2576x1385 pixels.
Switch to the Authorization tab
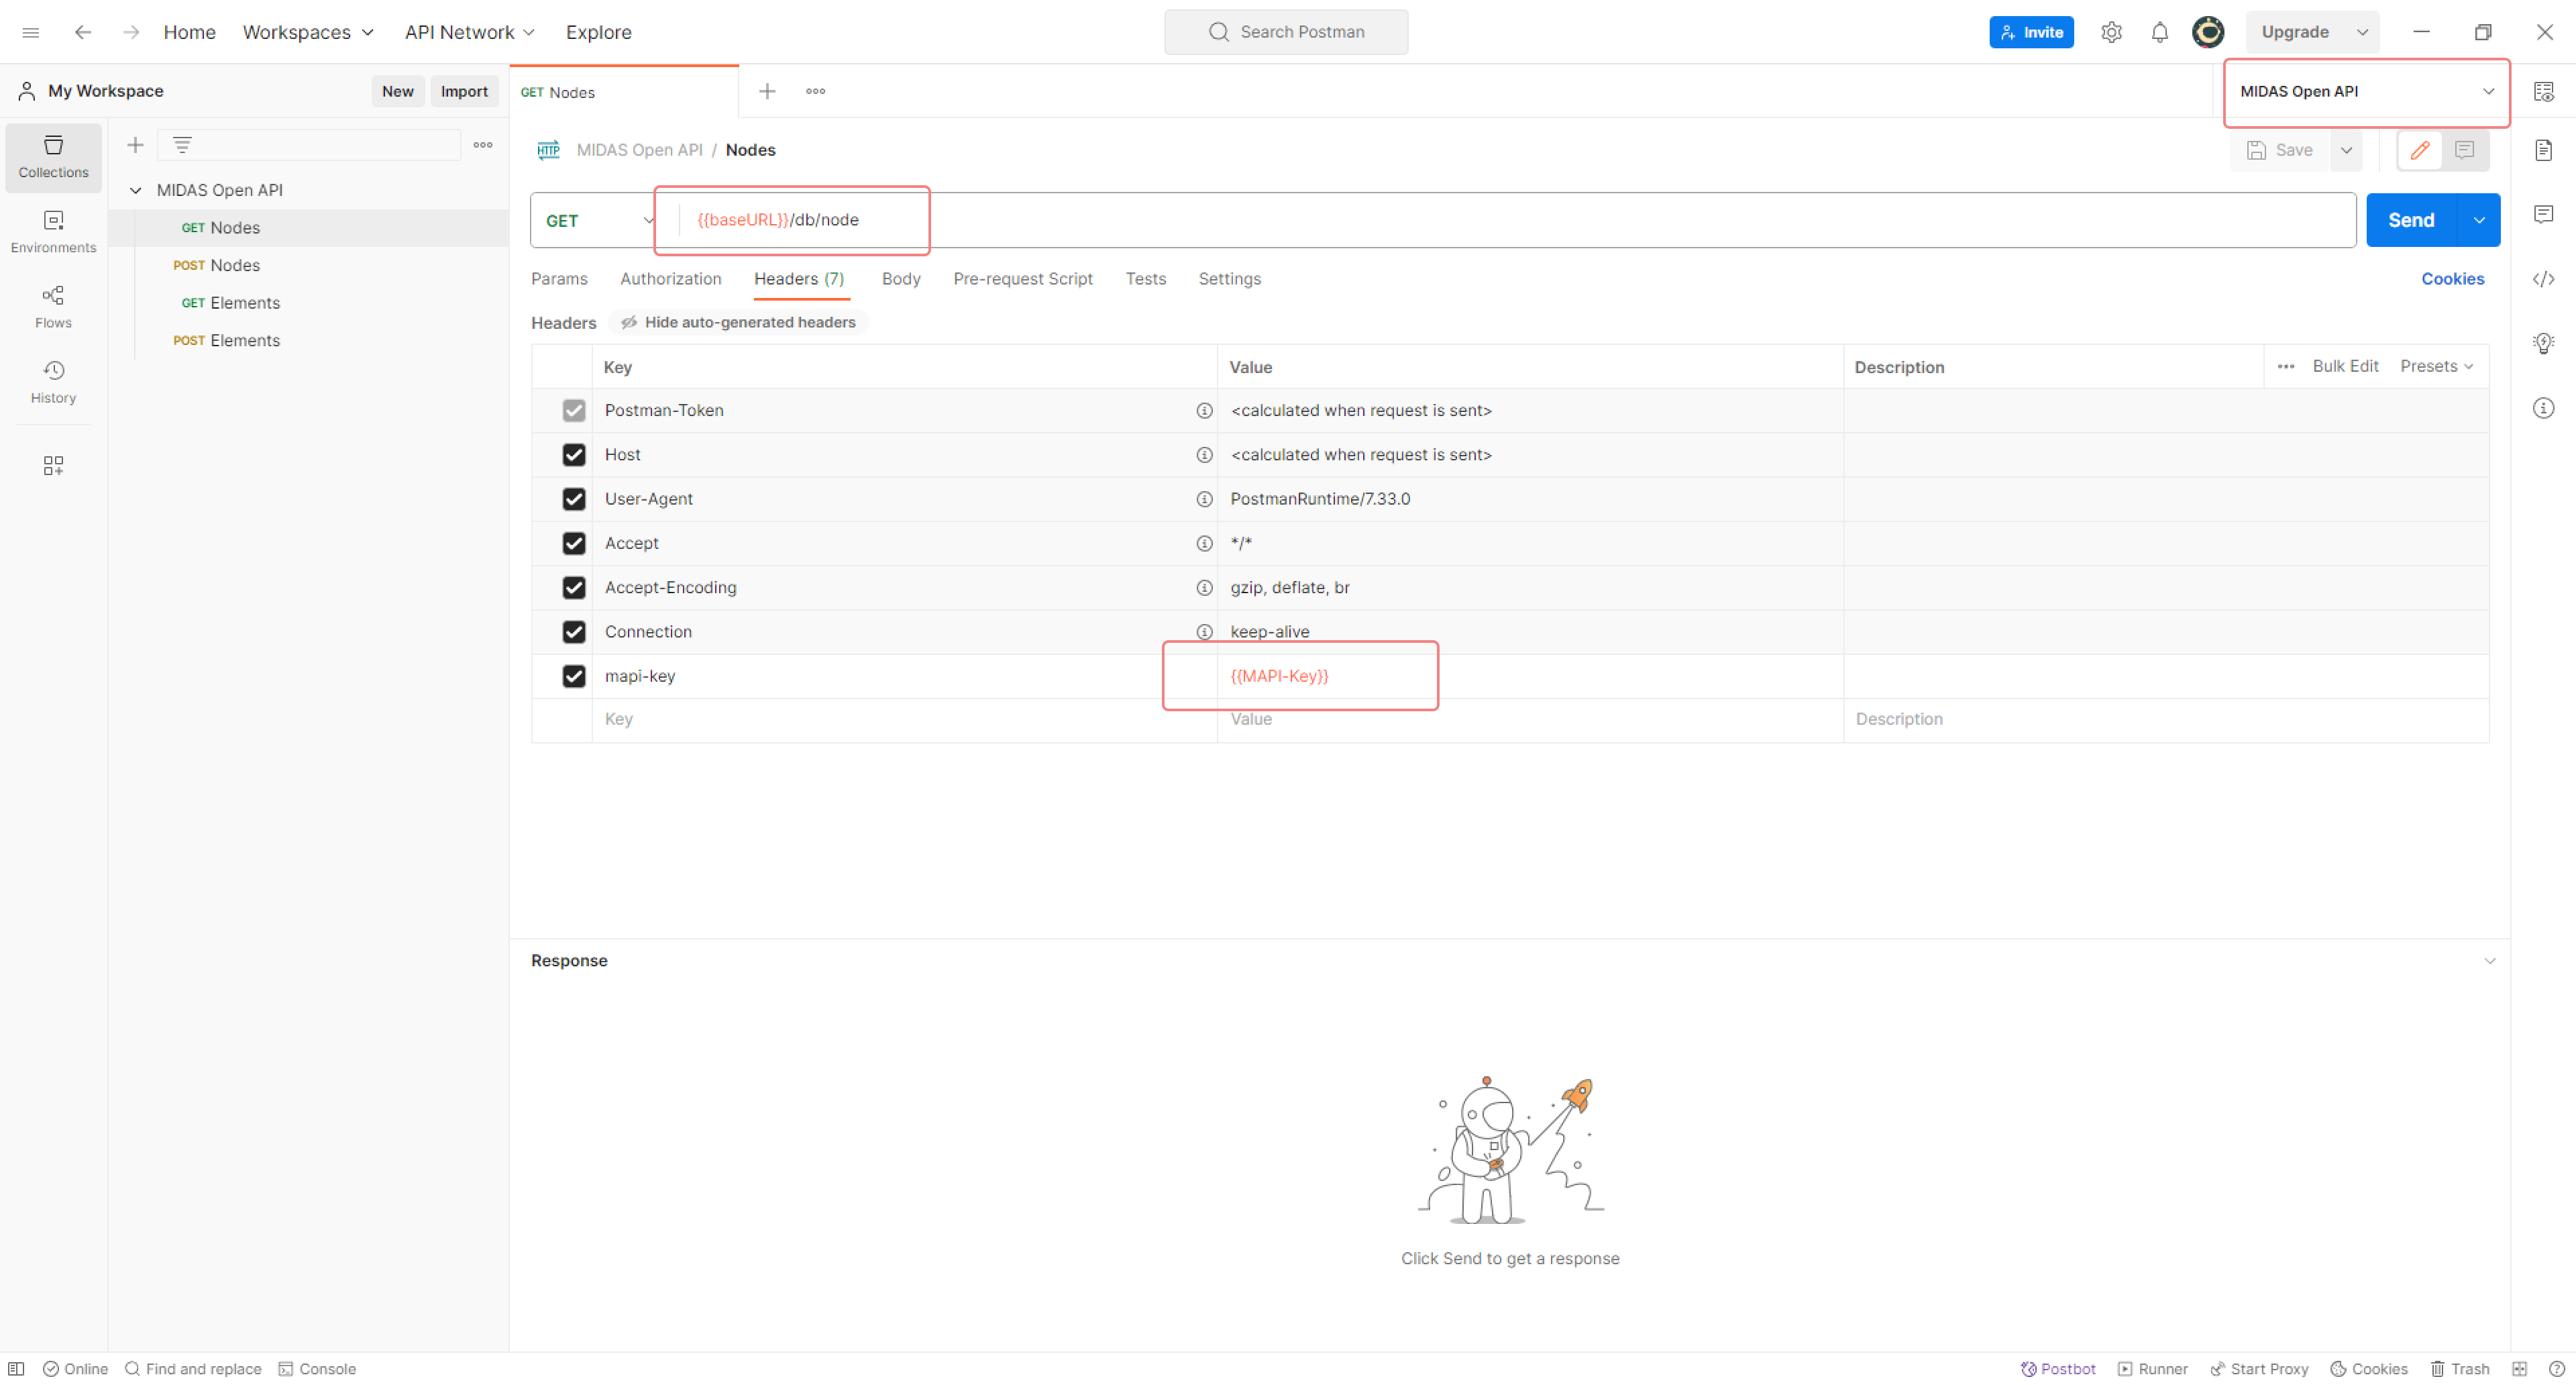(x=670, y=279)
